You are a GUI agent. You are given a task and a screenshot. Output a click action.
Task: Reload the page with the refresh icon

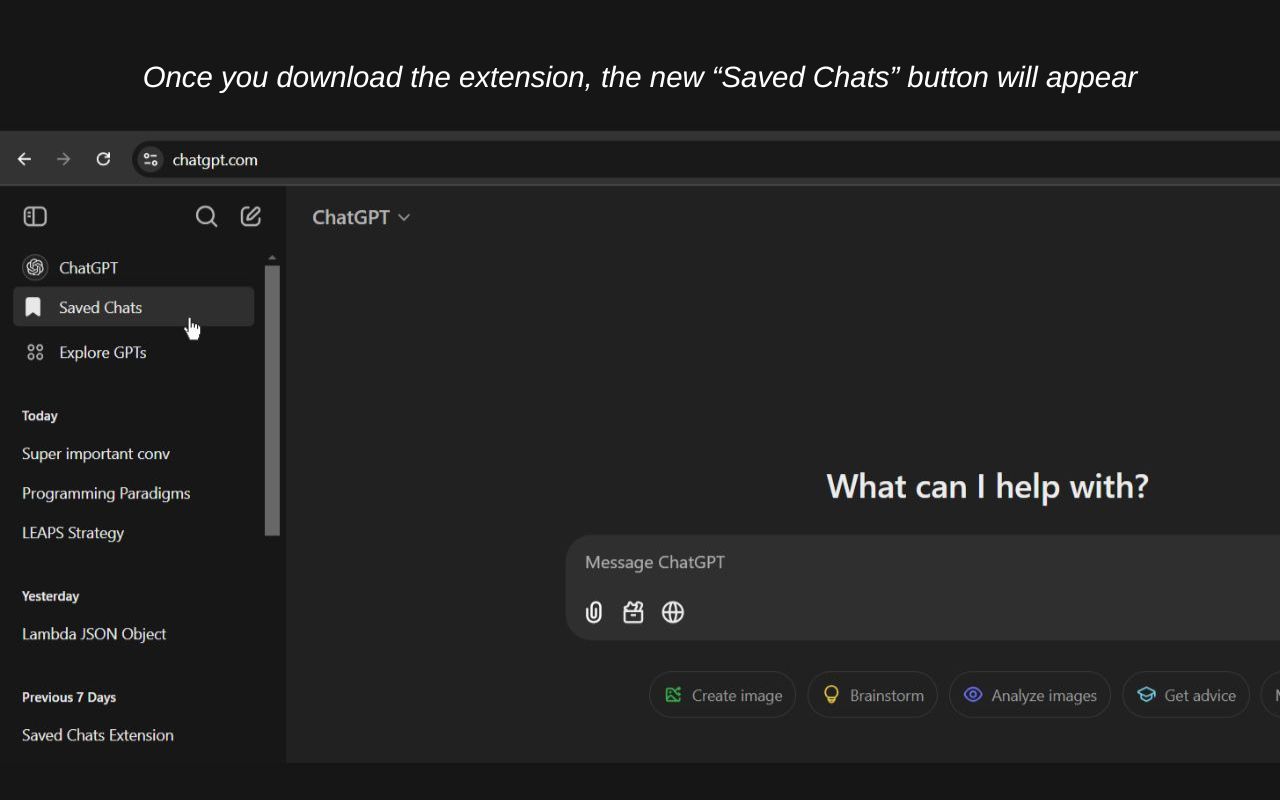(x=103, y=158)
